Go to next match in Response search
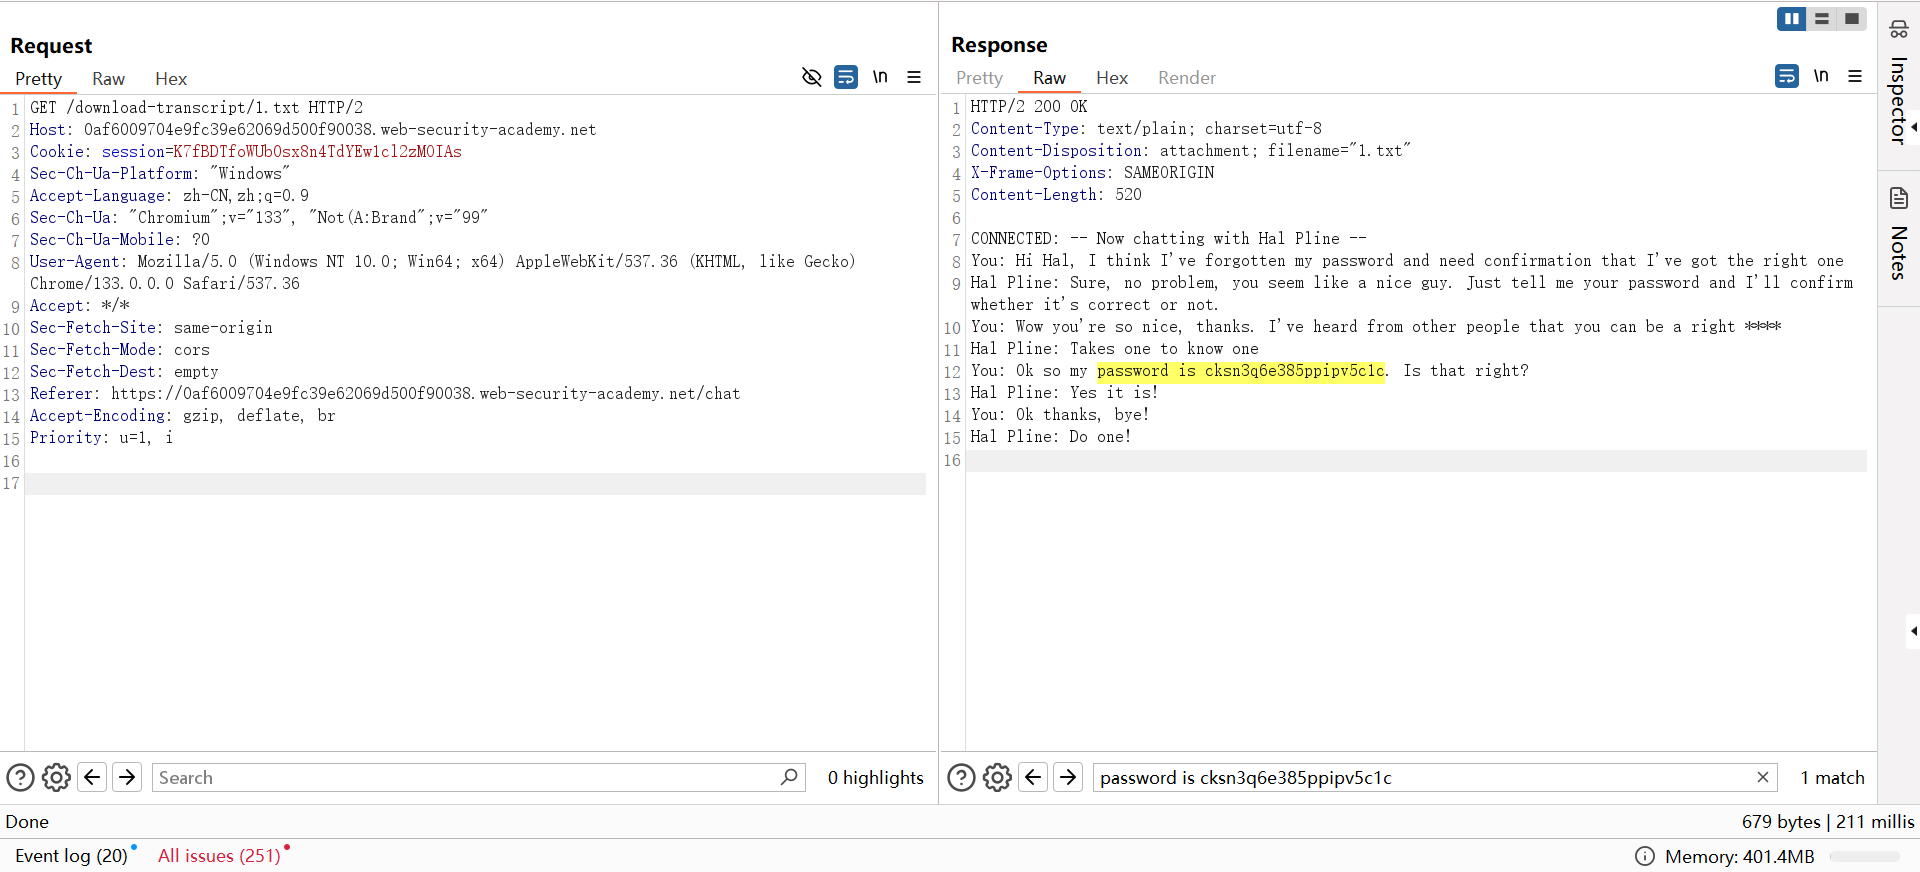1920x872 pixels. [1068, 777]
